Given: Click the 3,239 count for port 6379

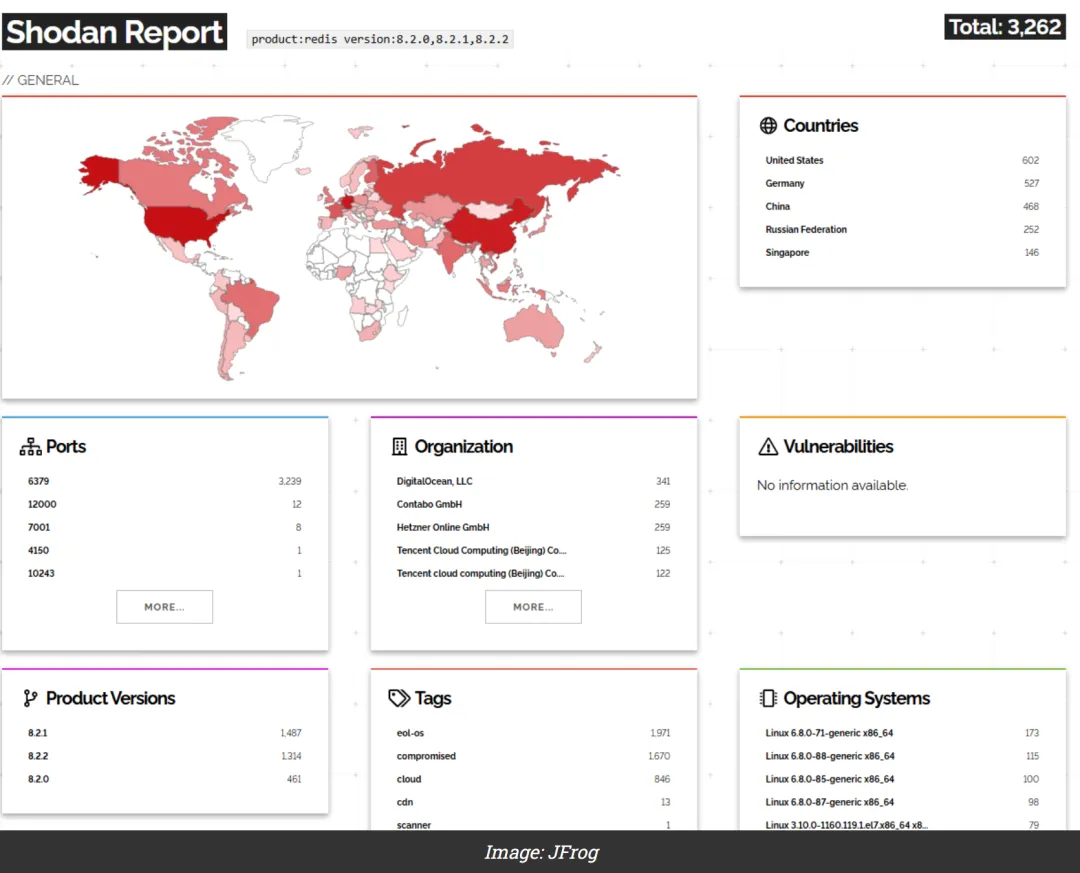Looking at the screenshot, I should 290,481.
